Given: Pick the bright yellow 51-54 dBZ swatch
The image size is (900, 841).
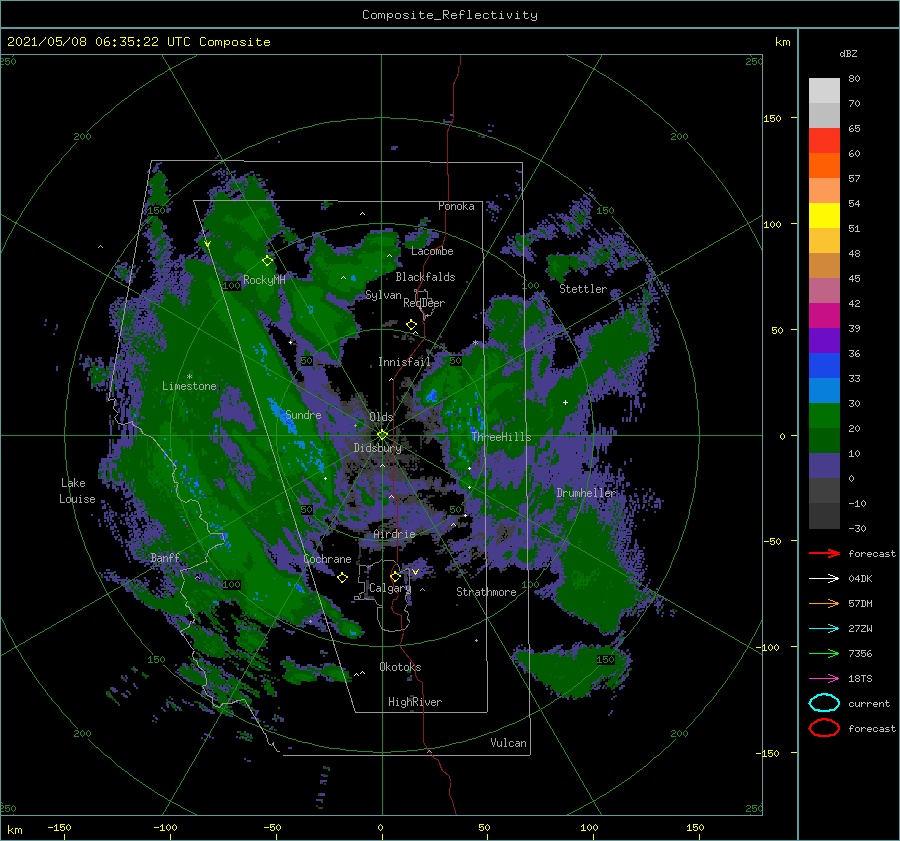Looking at the screenshot, I should 824,216.
